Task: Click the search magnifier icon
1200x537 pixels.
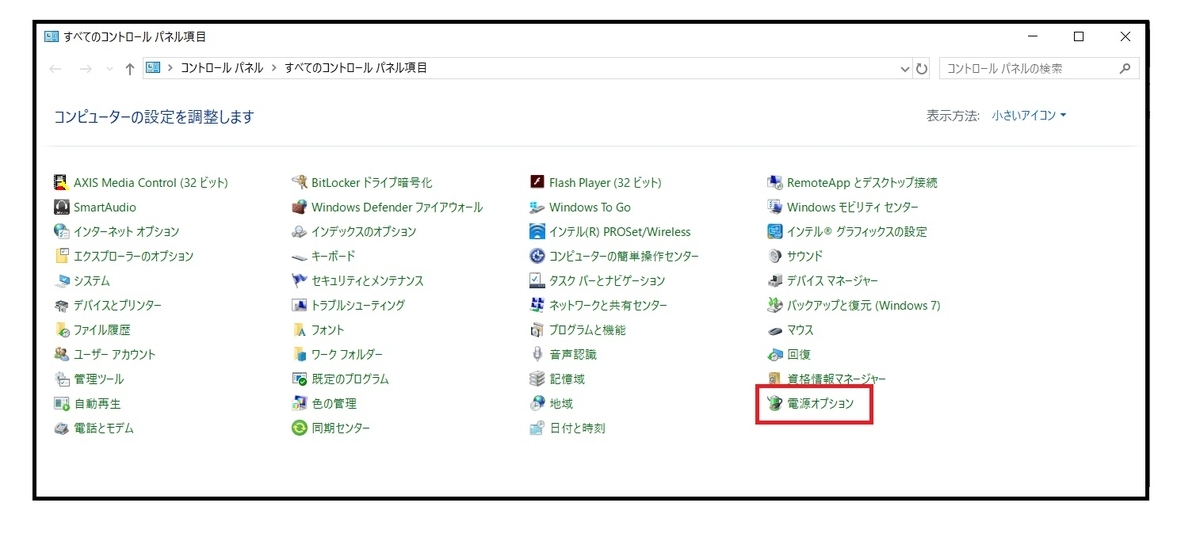Action: point(1125,68)
